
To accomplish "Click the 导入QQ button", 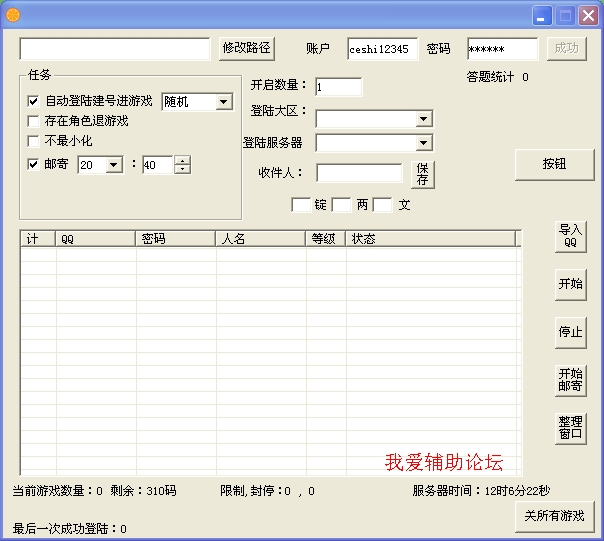I will 570,237.
